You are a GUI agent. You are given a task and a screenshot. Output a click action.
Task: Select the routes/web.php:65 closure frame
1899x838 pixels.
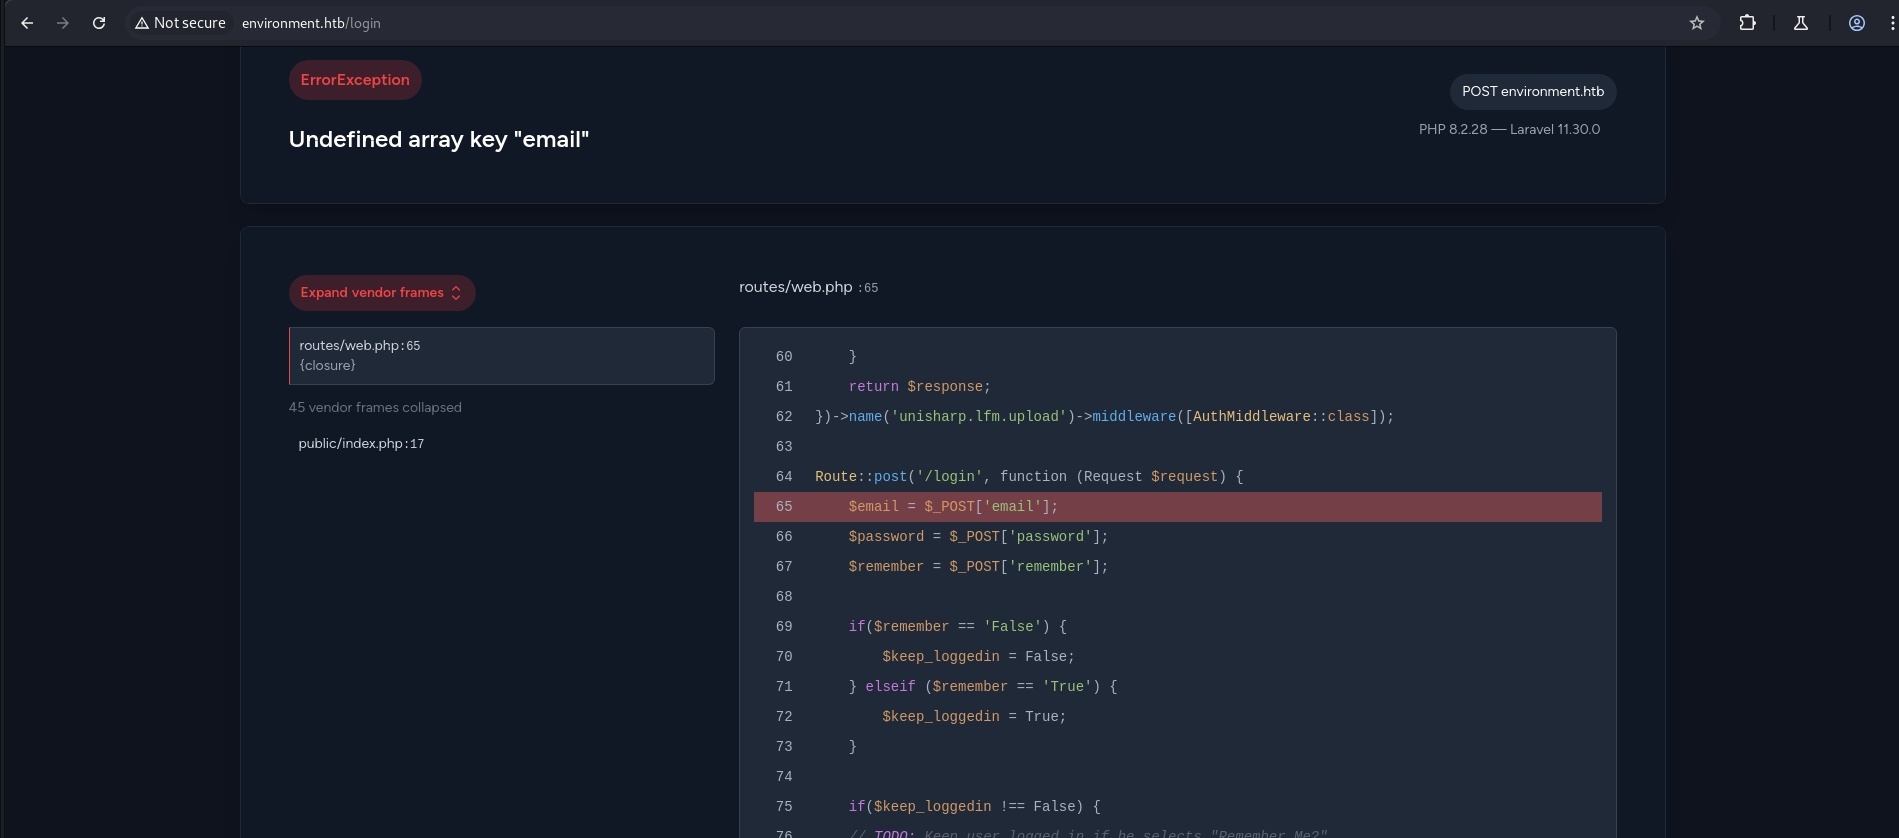coord(501,356)
